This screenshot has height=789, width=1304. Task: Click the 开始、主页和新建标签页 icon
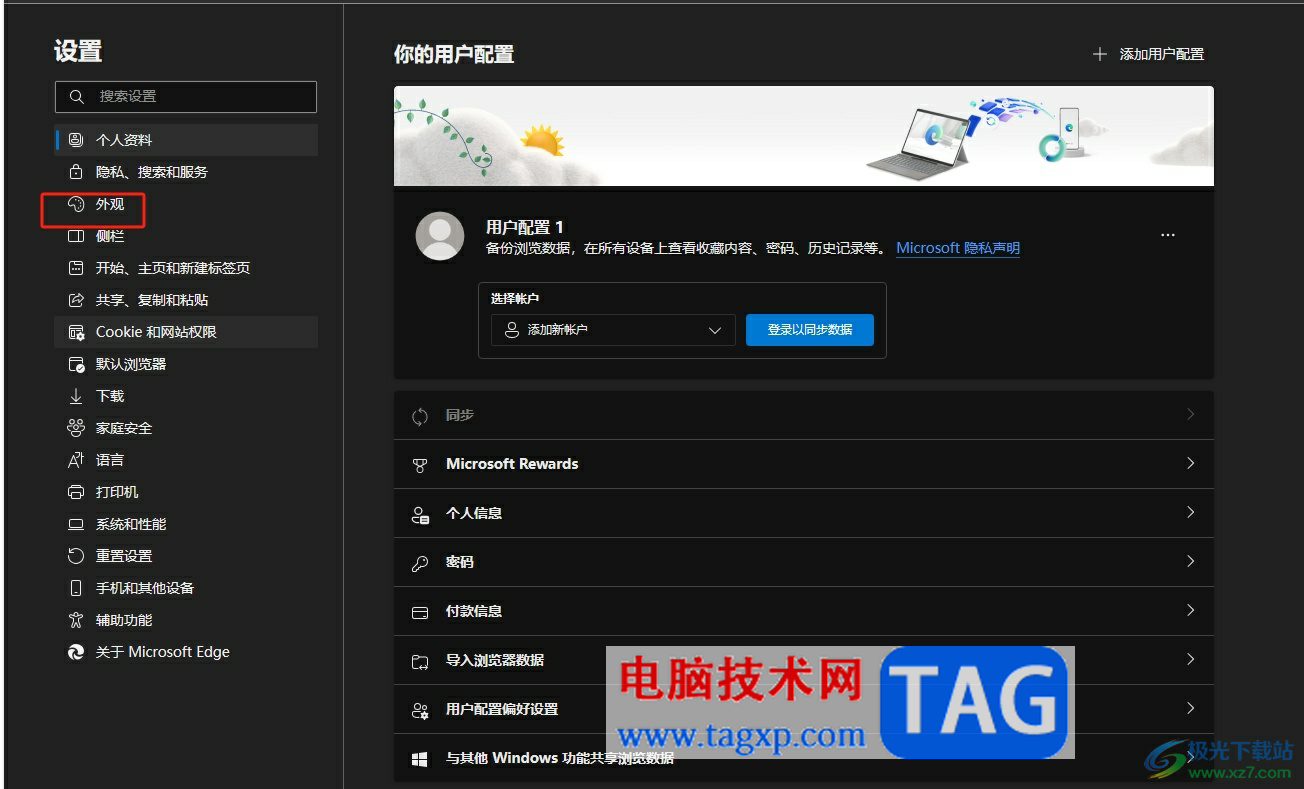[76, 268]
